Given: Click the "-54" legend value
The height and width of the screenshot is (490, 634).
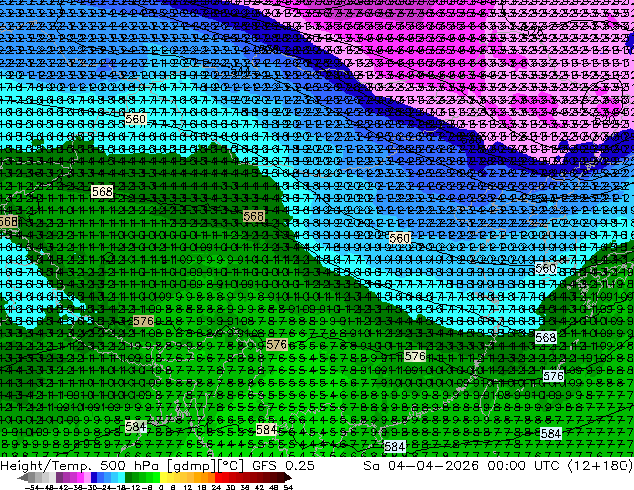Looking at the screenshot, I should (32, 488).
